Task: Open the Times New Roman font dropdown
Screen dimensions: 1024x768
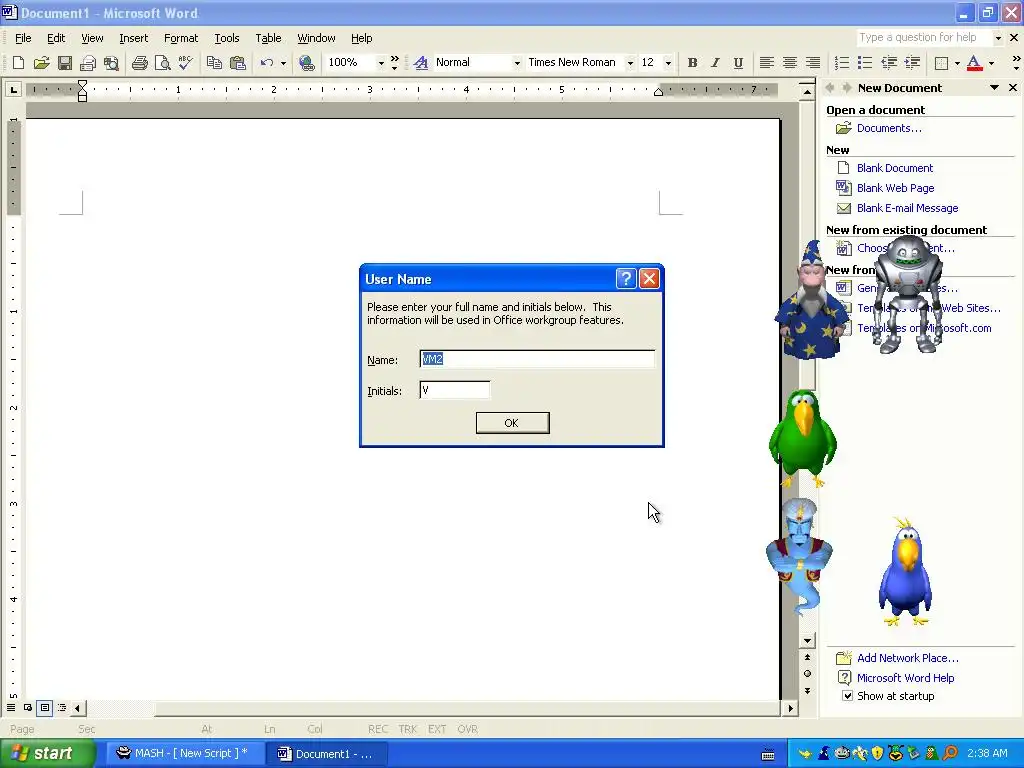Action: pos(630,63)
